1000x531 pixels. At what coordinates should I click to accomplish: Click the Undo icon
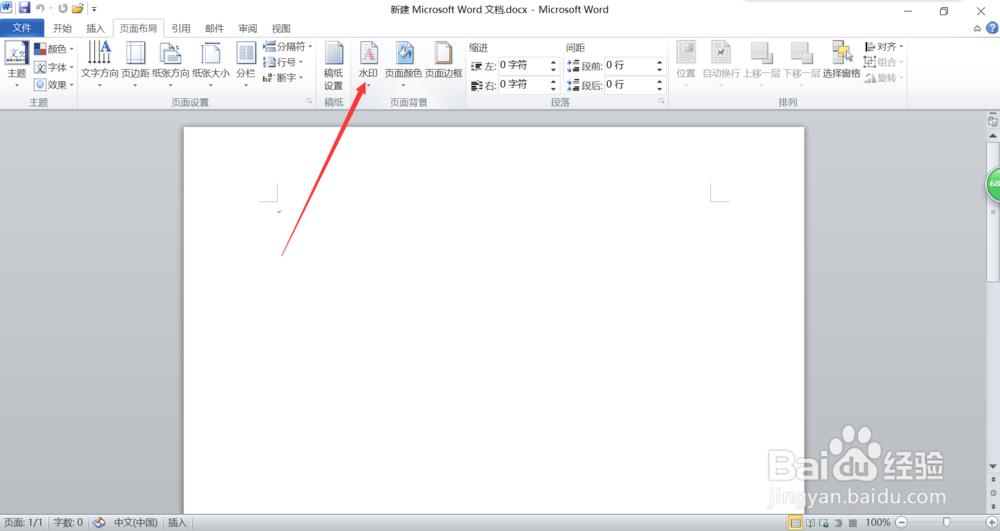point(40,8)
